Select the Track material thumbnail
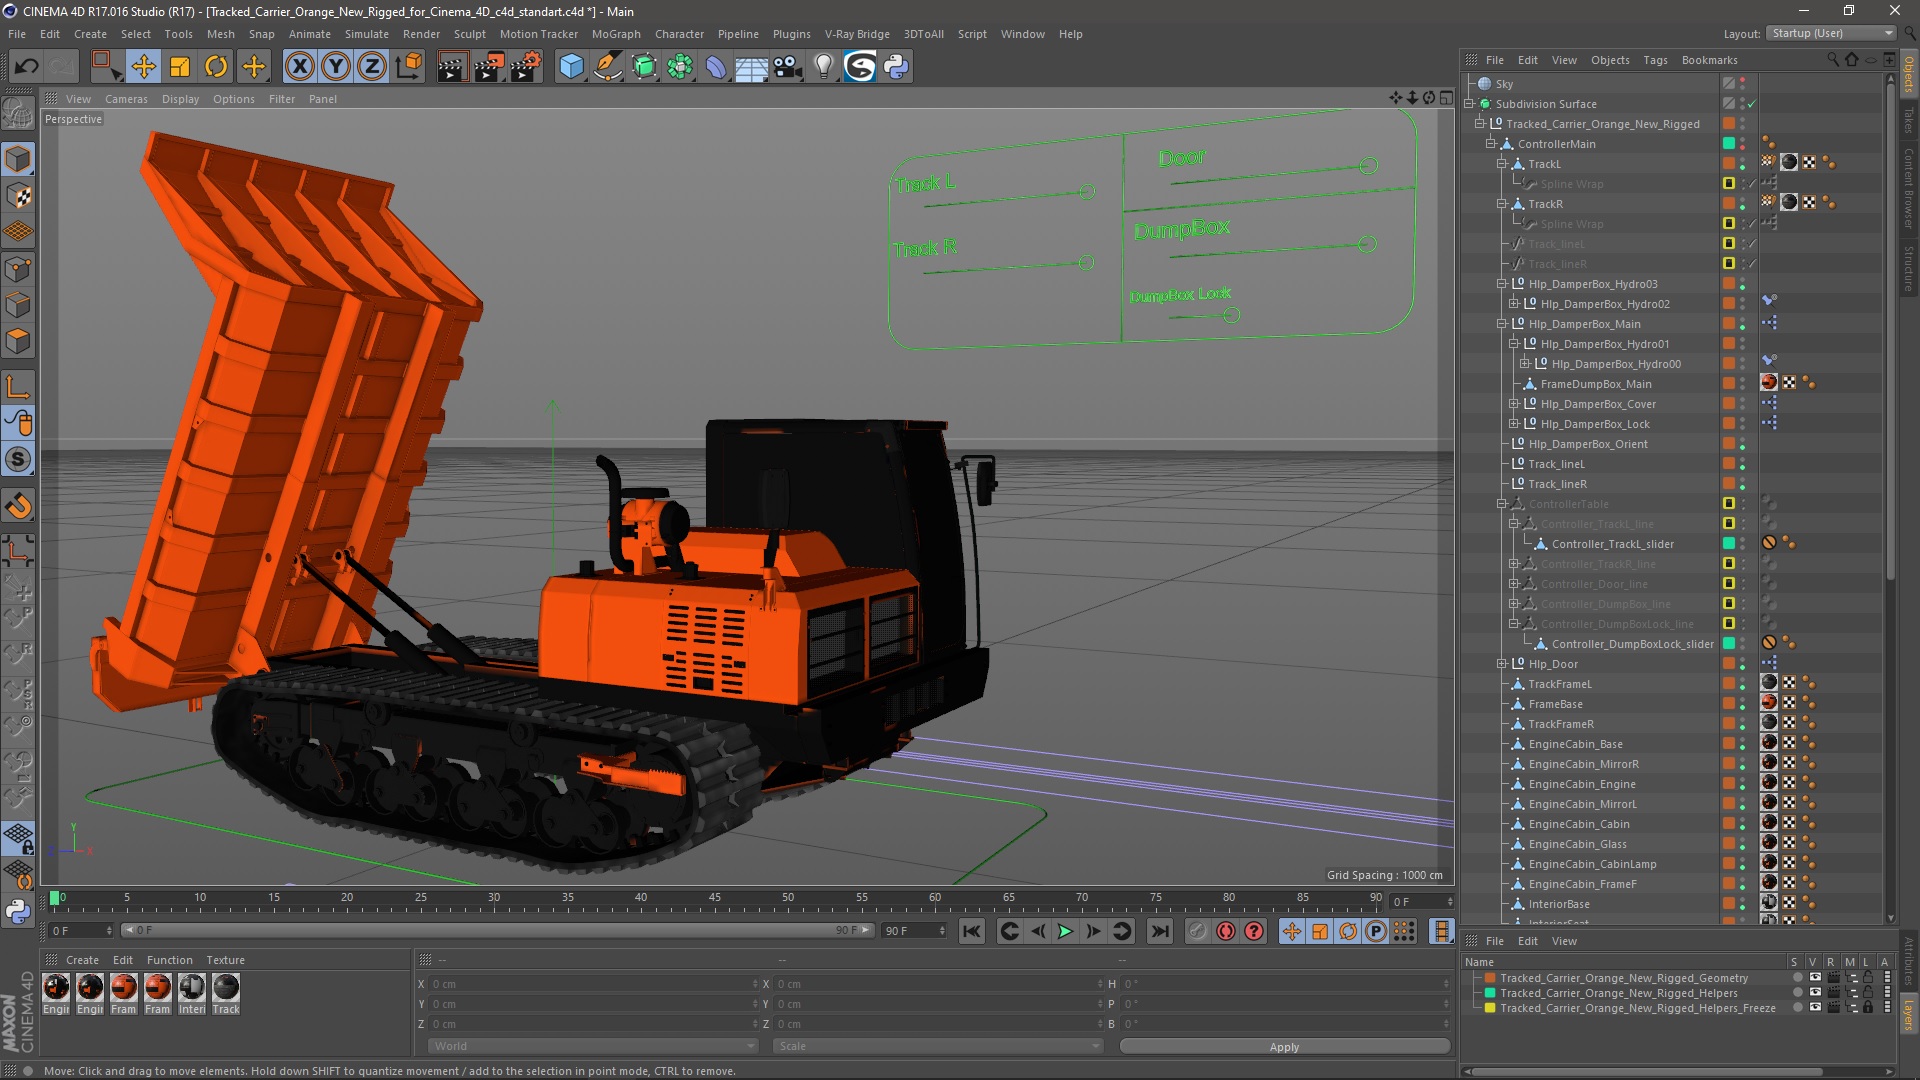Viewport: 1920px width, 1080px height. tap(226, 988)
